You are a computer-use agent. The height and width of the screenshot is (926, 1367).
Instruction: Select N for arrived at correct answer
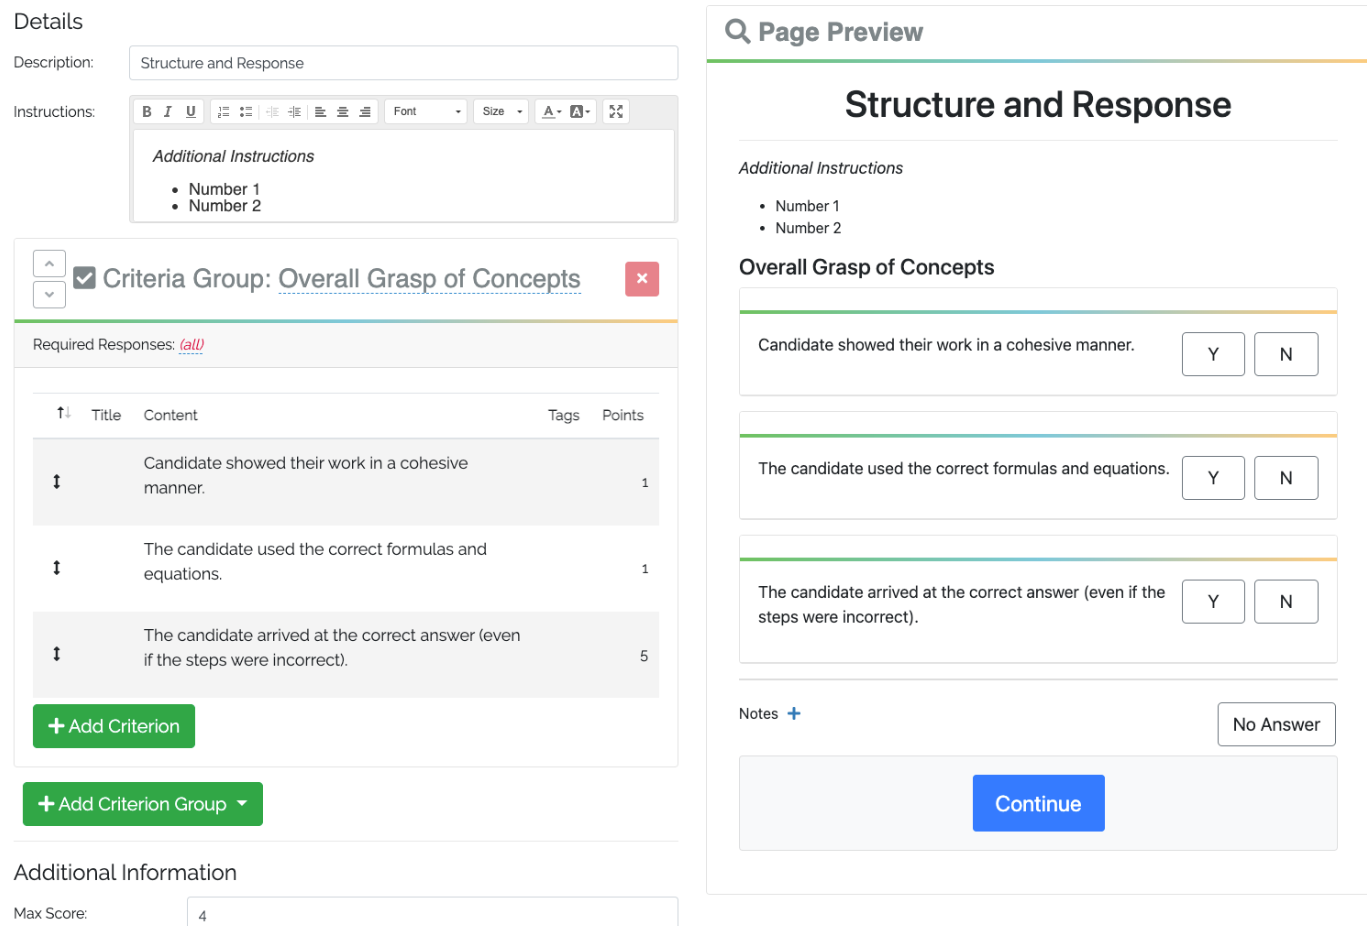[1286, 602]
